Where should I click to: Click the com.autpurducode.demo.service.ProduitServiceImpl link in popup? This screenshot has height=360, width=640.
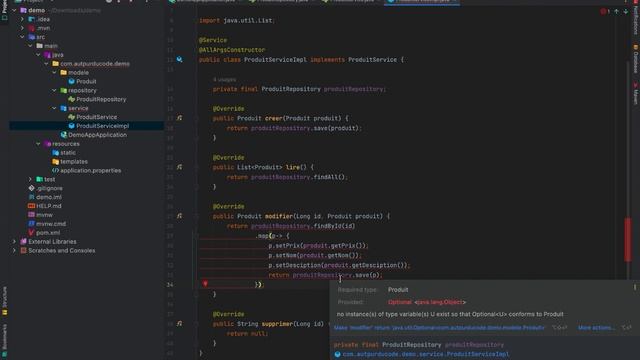pos(426,354)
